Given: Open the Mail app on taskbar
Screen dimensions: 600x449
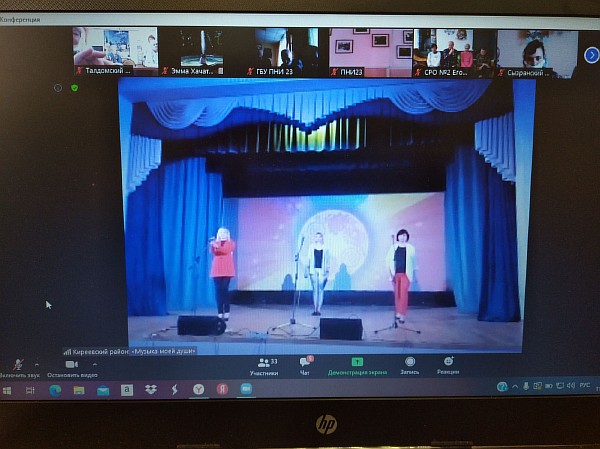Looking at the screenshot, I should (x=103, y=390).
